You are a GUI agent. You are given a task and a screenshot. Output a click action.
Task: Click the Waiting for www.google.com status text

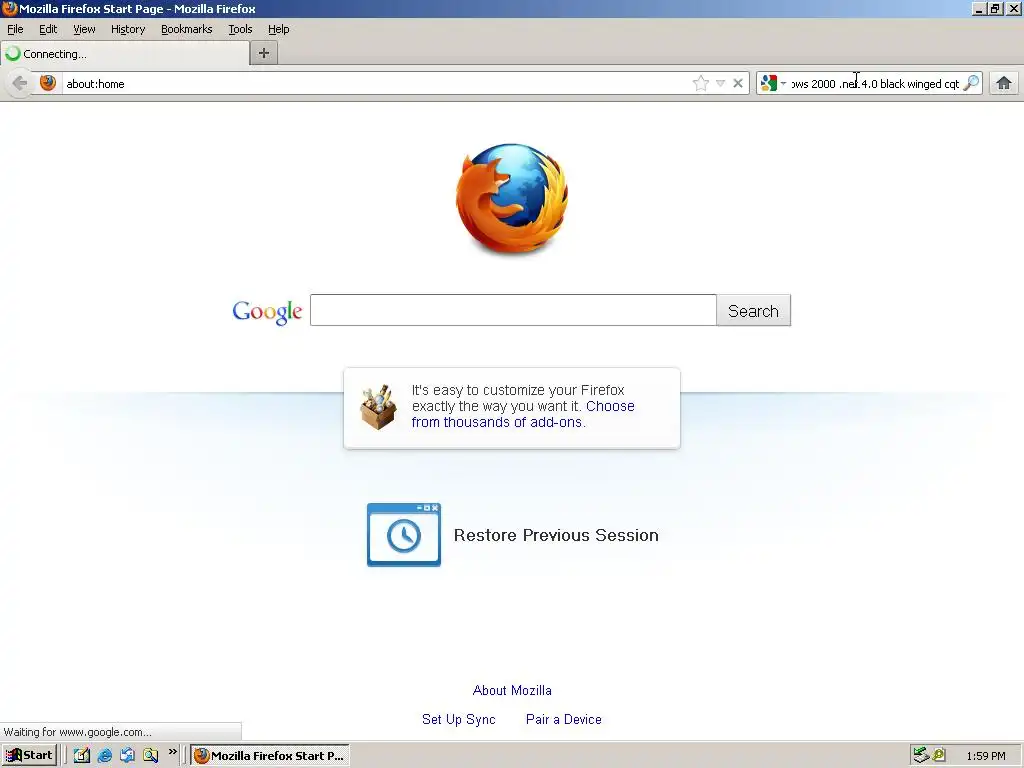click(78, 732)
